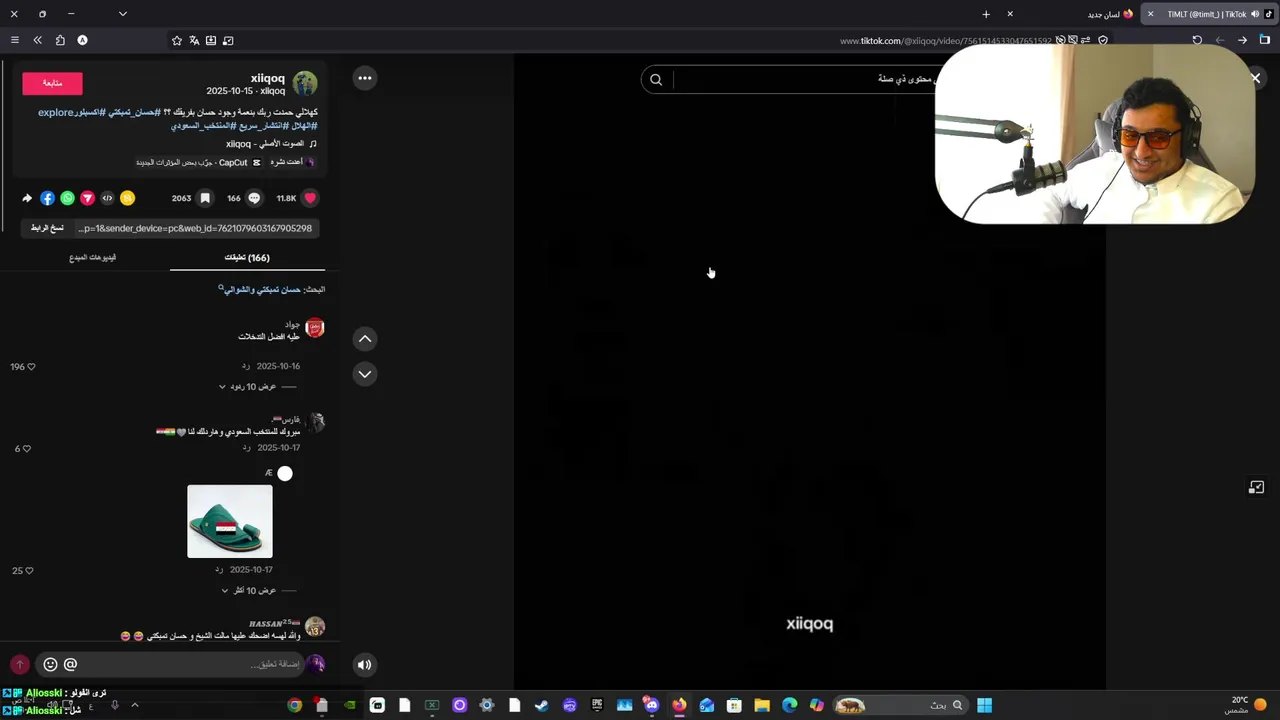Click the bookmark star icon in toolbar
Viewport: 1280px width, 720px height.
177,40
